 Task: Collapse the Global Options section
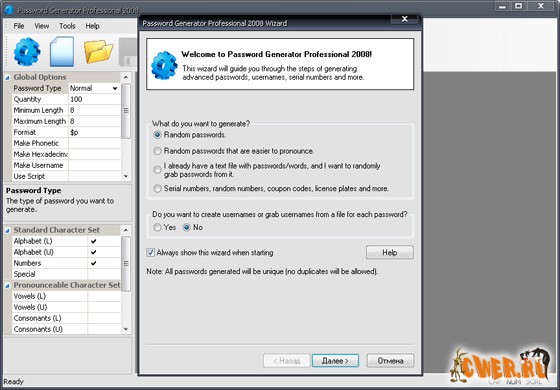pos(8,78)
